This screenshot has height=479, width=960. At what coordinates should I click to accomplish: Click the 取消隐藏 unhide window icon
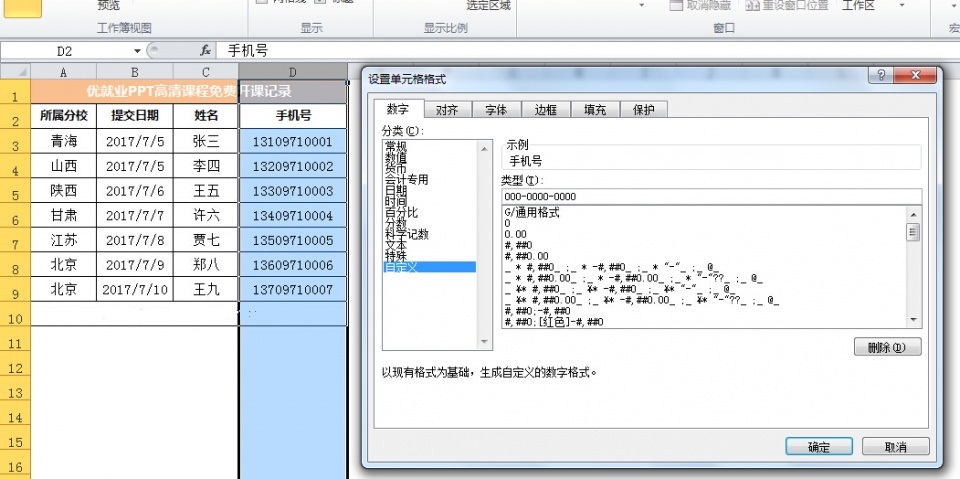click(x=677, y=5)
